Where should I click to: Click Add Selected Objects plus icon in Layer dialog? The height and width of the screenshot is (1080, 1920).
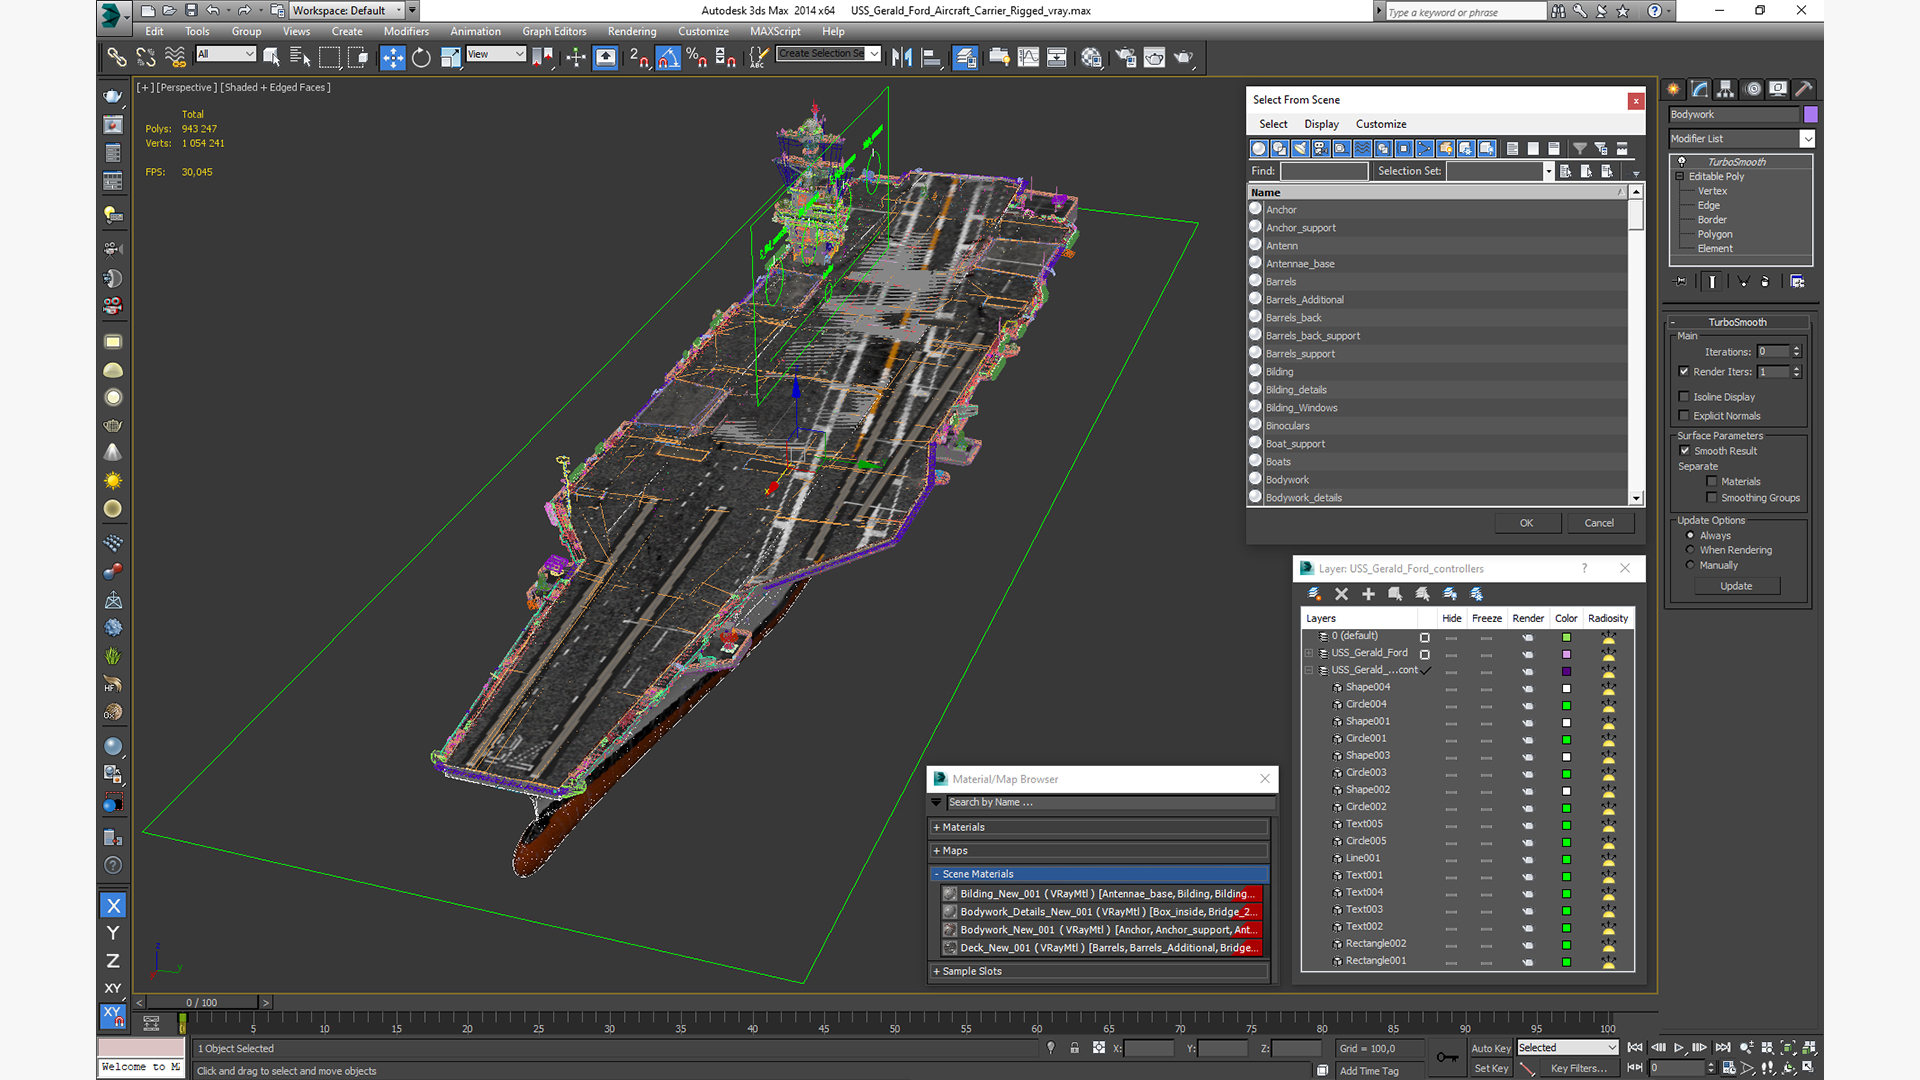pos(1368,594)
